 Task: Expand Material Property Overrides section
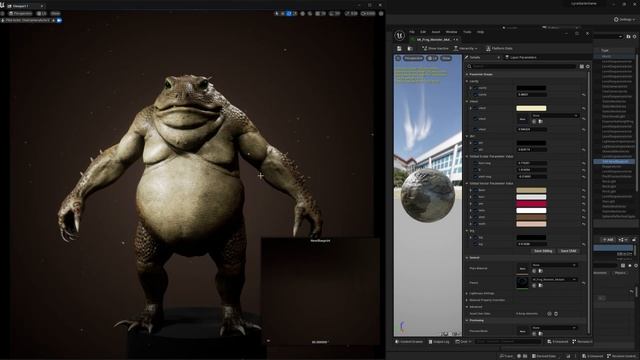pyautogui.click(x=467, y=300)
